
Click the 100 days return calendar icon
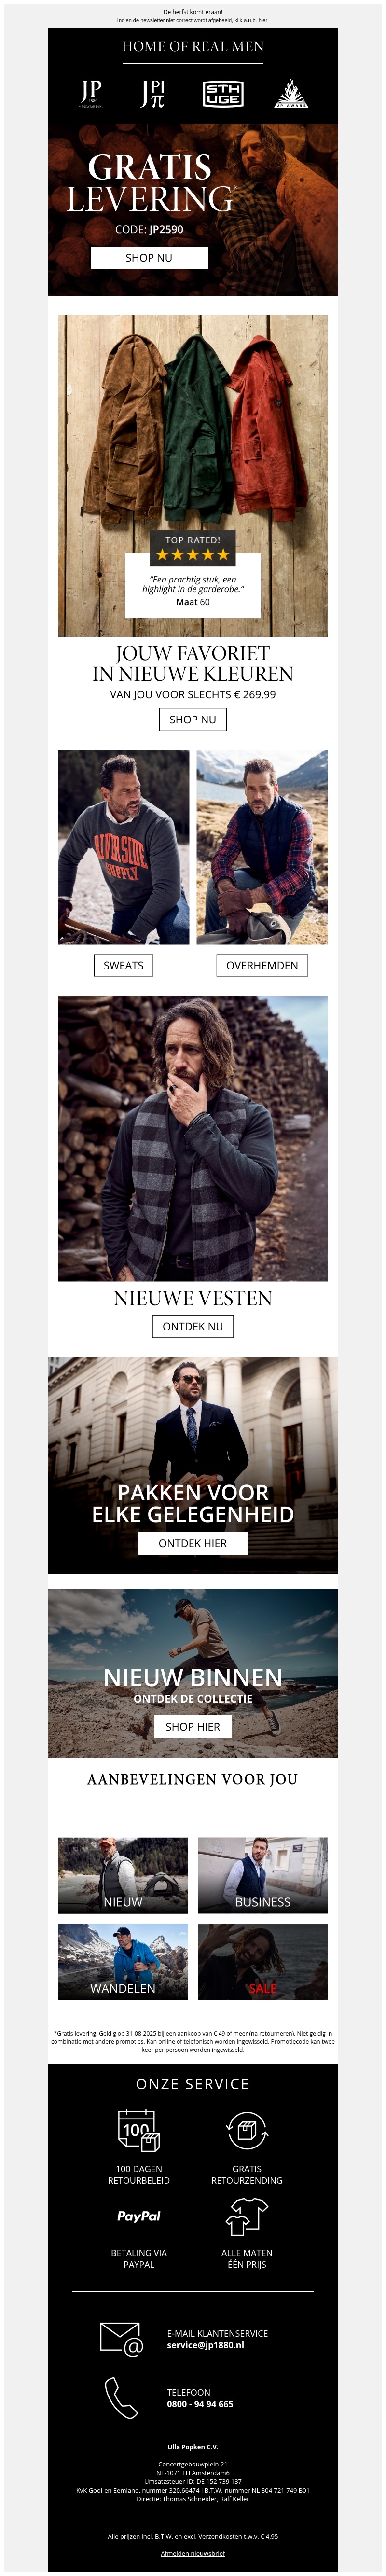138,2130
